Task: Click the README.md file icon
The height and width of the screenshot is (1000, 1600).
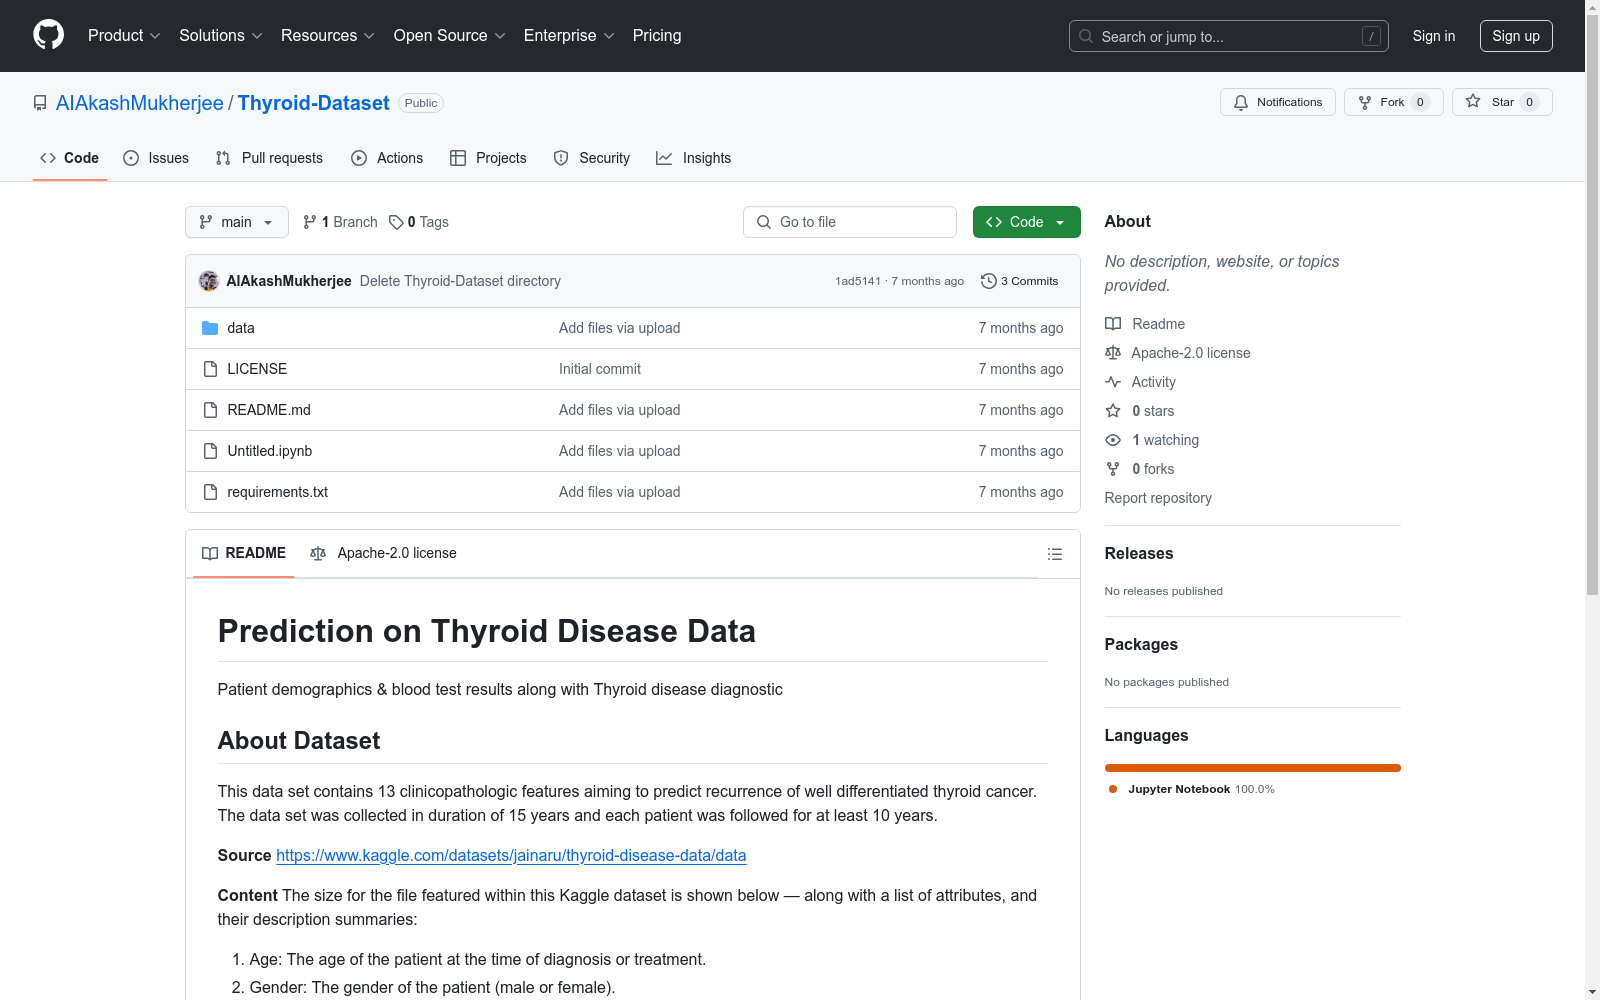Action: 210,410
